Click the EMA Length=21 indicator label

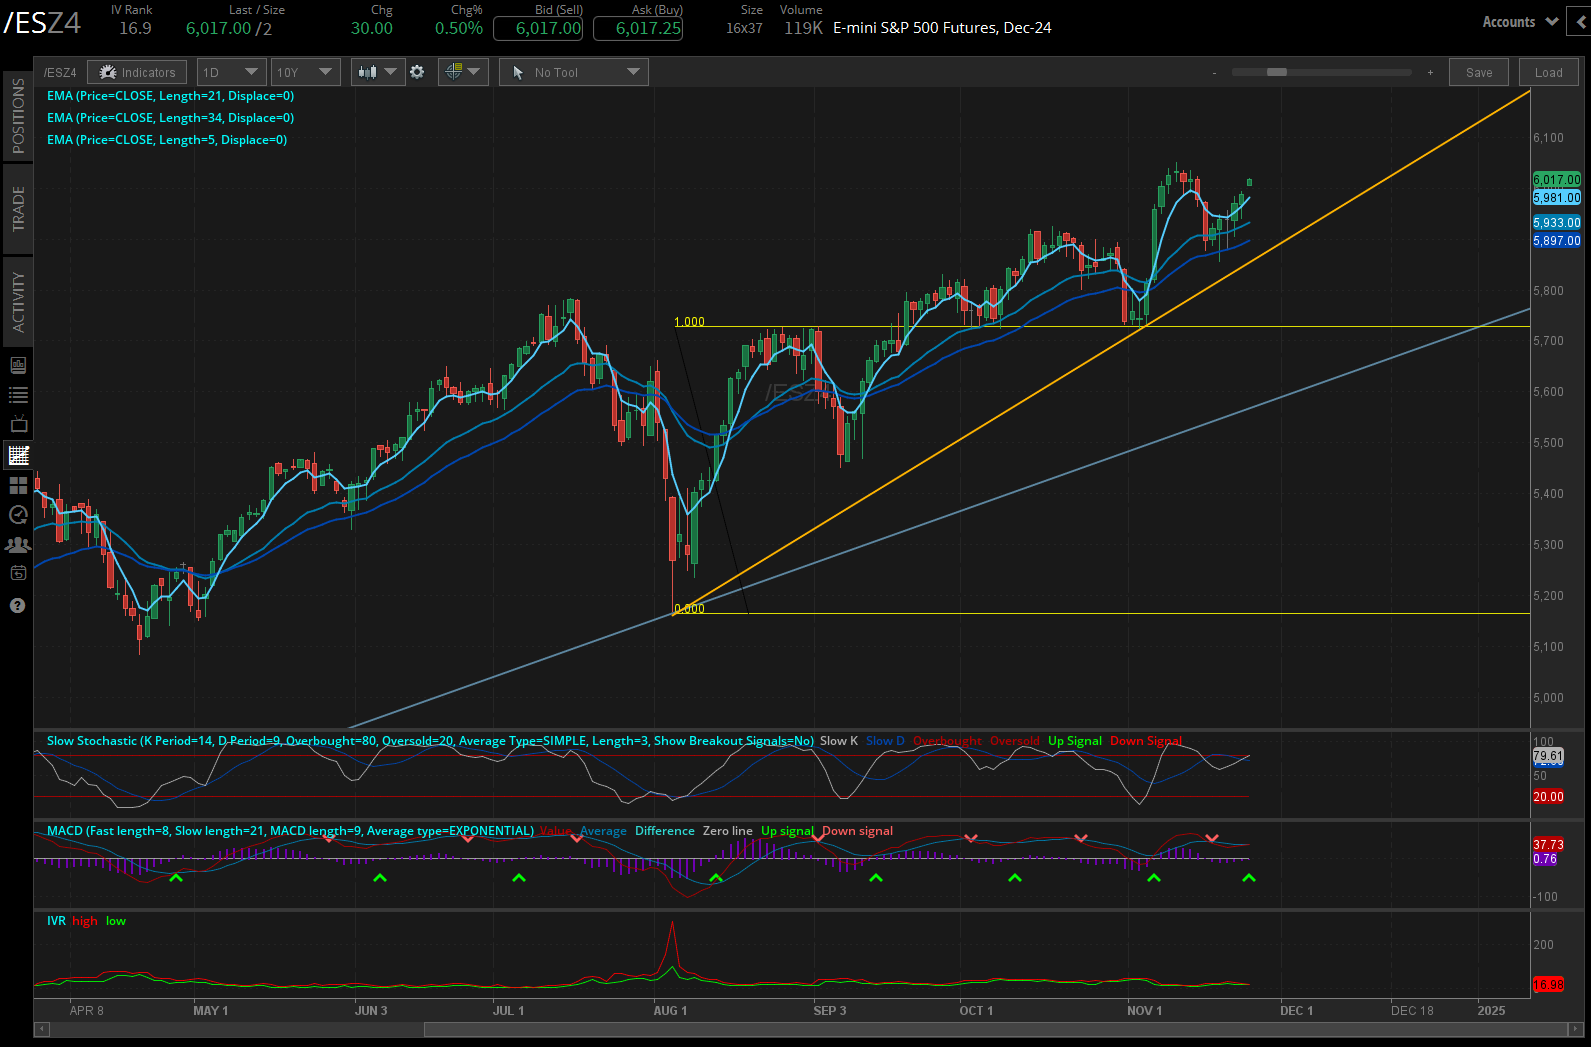[x=170, y=96]
